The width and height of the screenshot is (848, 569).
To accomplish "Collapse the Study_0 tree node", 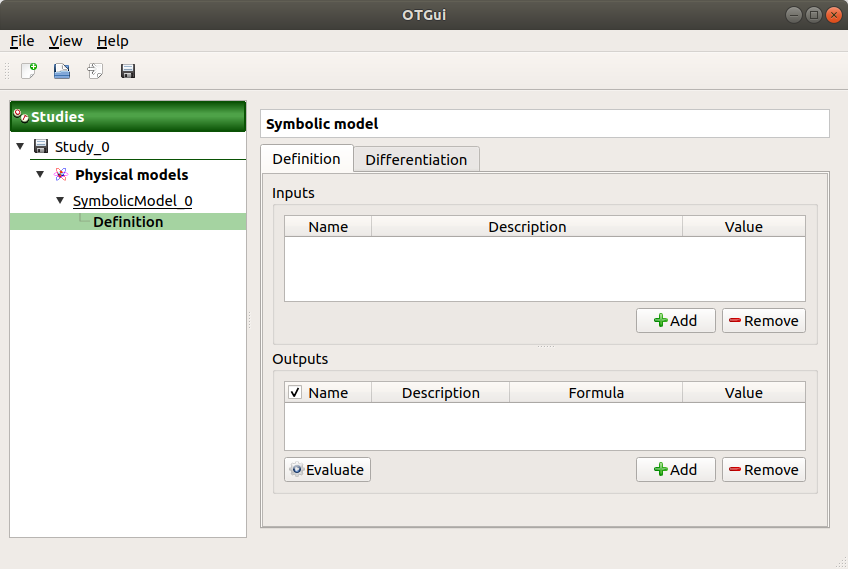I will pos(20,147).
